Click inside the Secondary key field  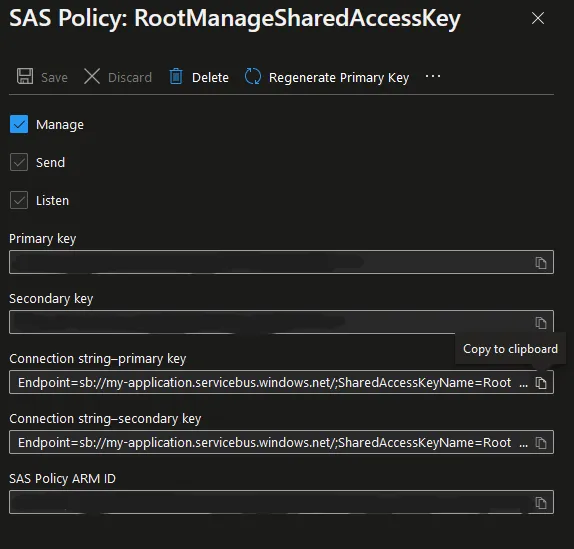(281, 322)
